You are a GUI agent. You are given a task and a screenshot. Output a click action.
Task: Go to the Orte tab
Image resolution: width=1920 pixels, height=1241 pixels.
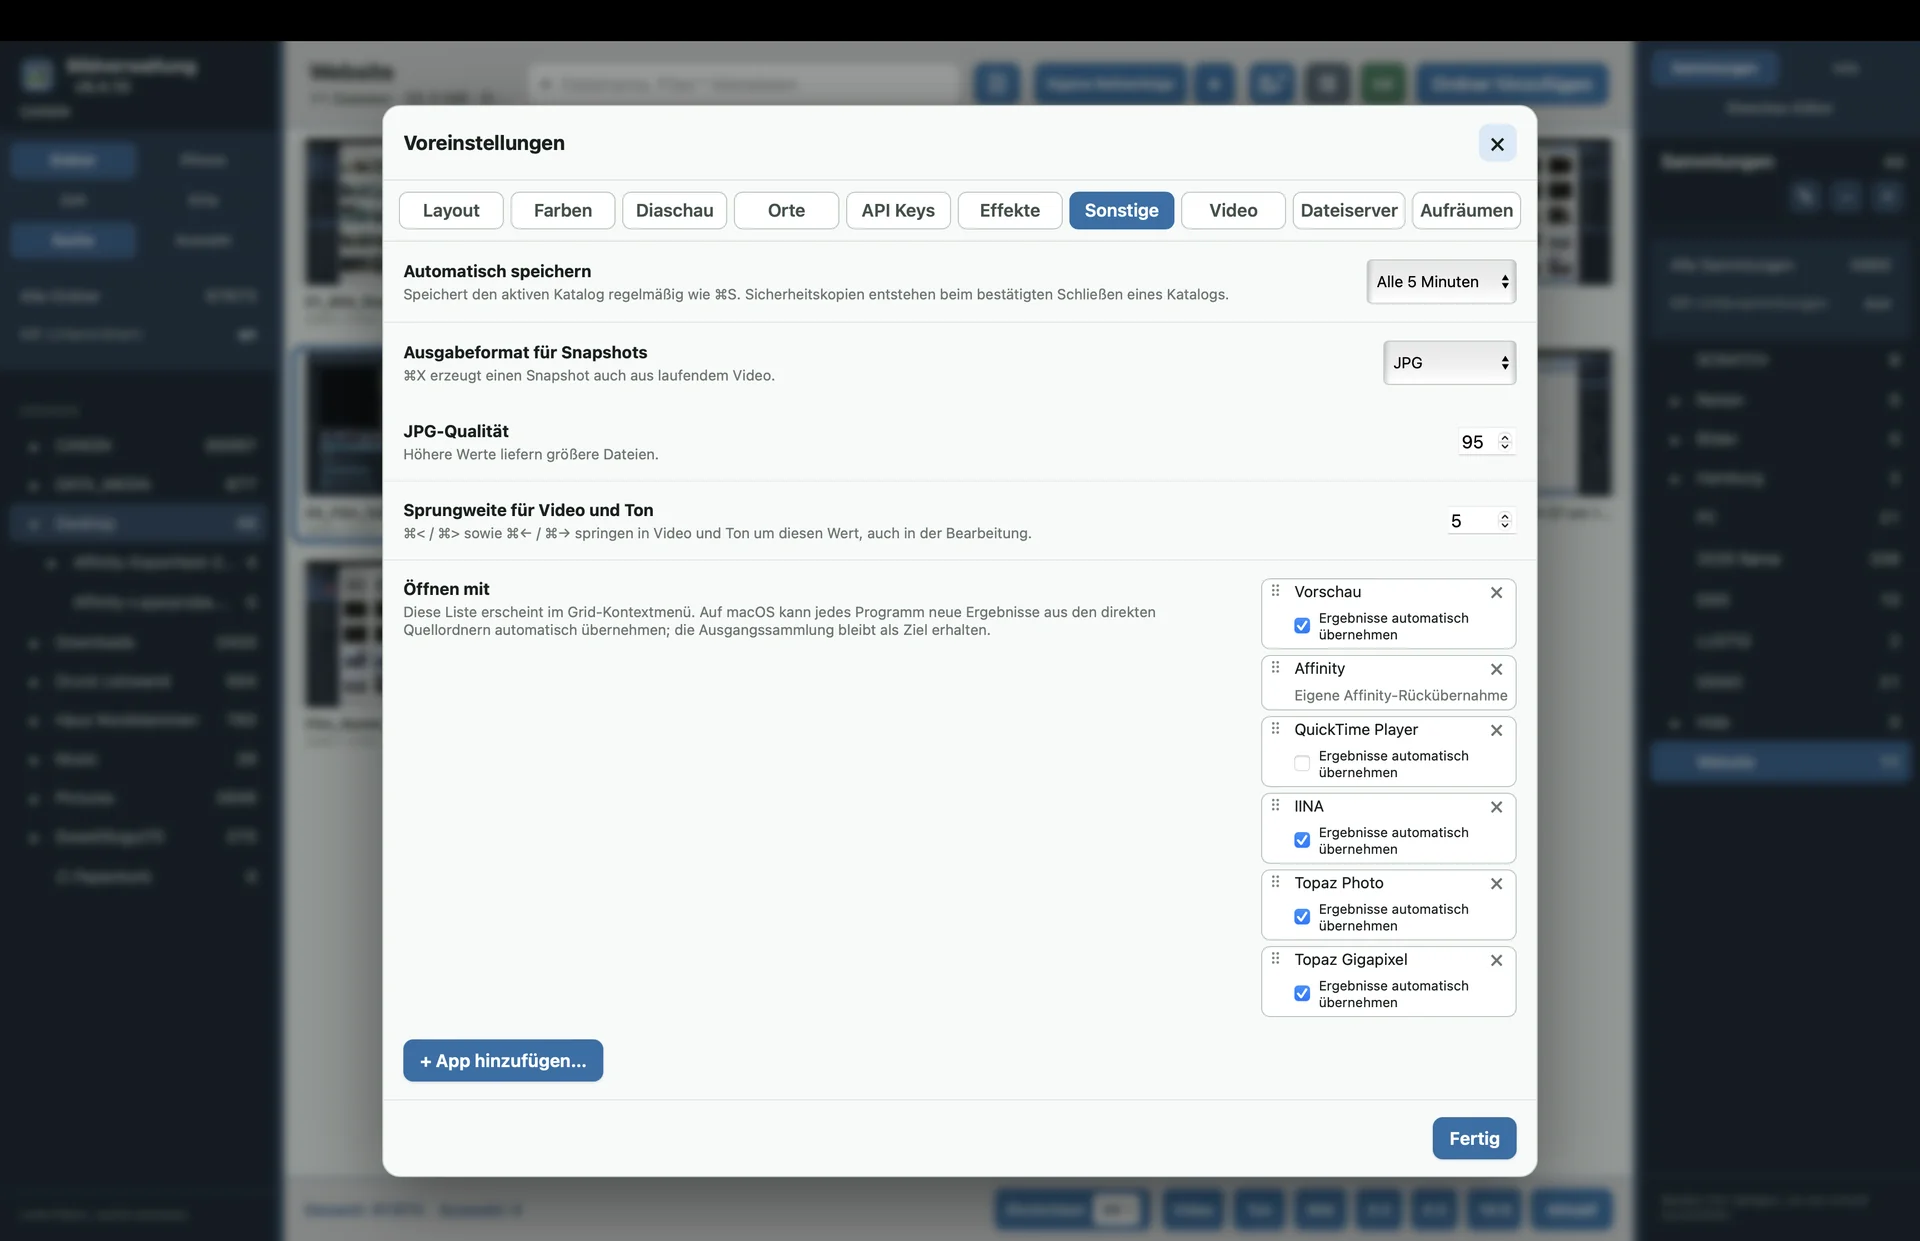786,210
